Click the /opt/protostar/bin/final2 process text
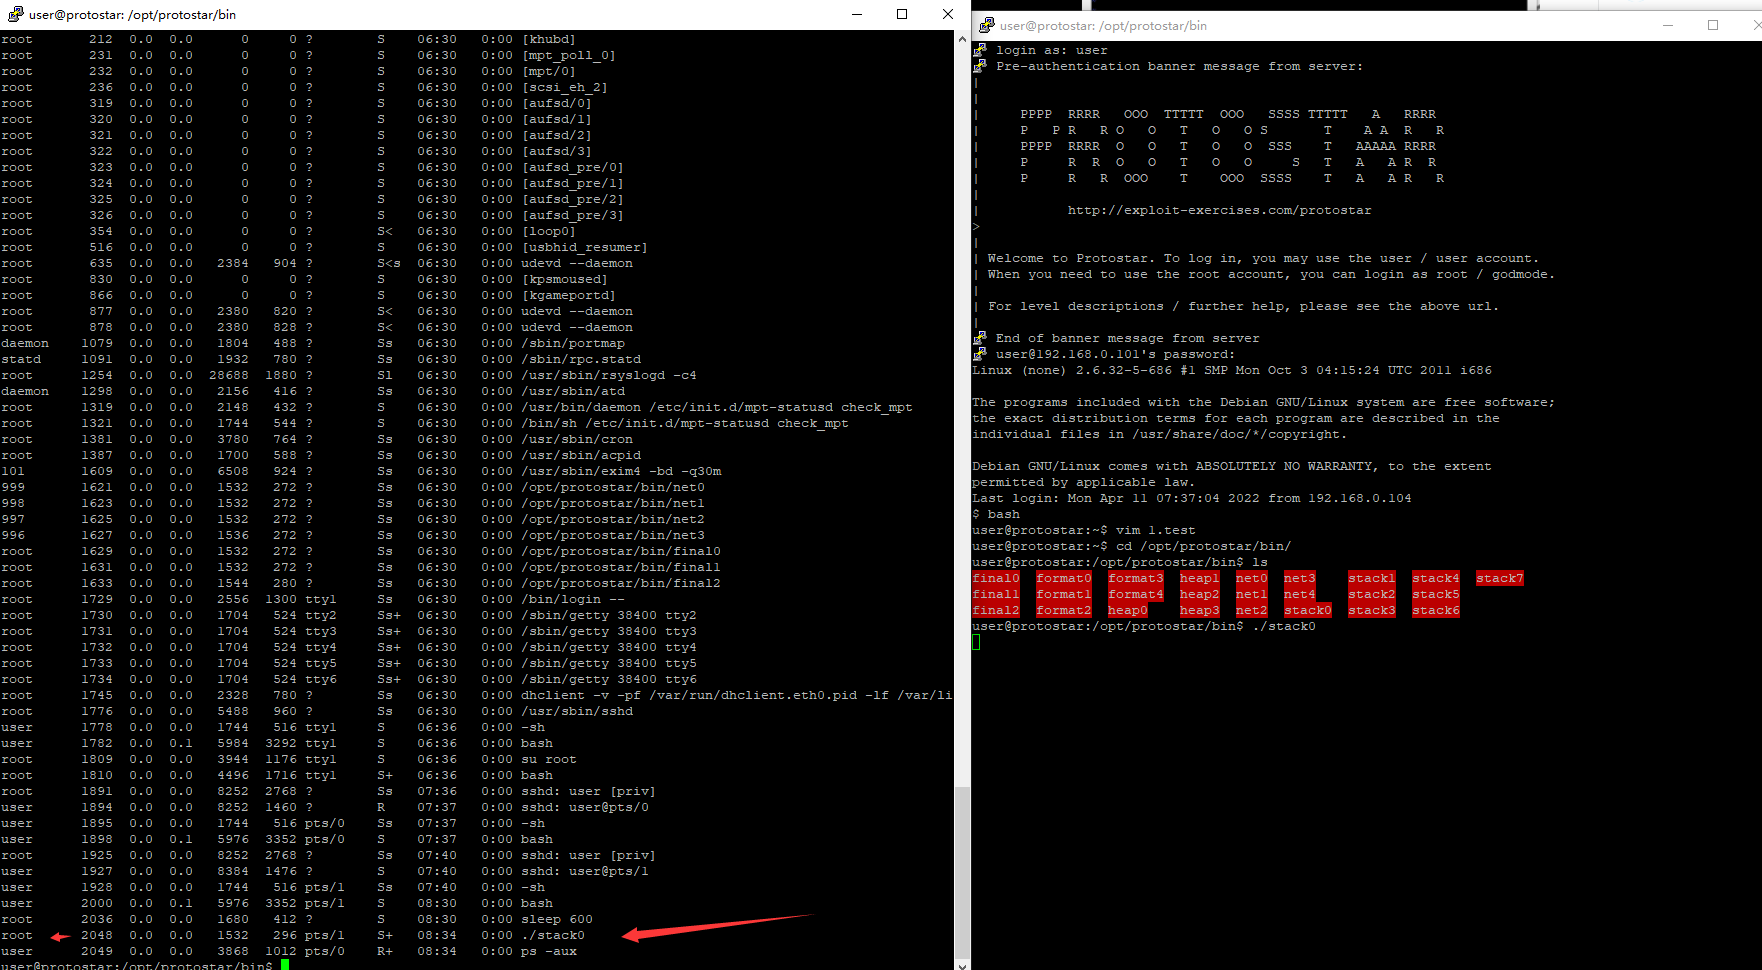The height and width of the screenshot is (970, 1762). [x=621, y=583]
